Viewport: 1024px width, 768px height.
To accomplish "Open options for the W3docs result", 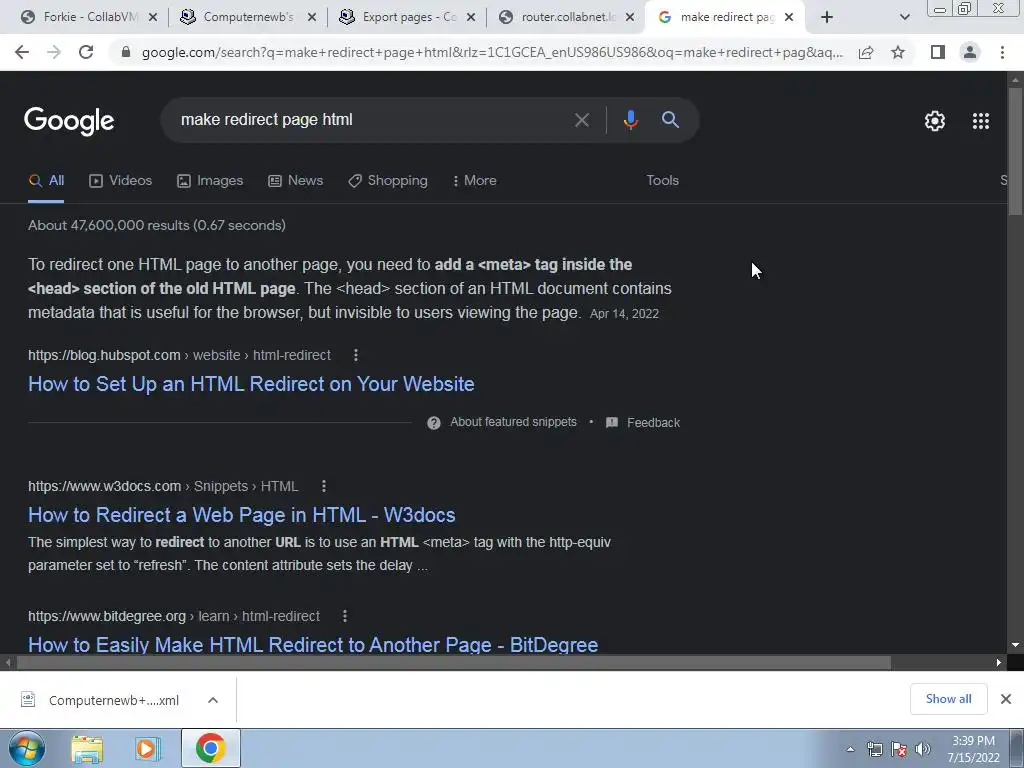I will 324,486.
